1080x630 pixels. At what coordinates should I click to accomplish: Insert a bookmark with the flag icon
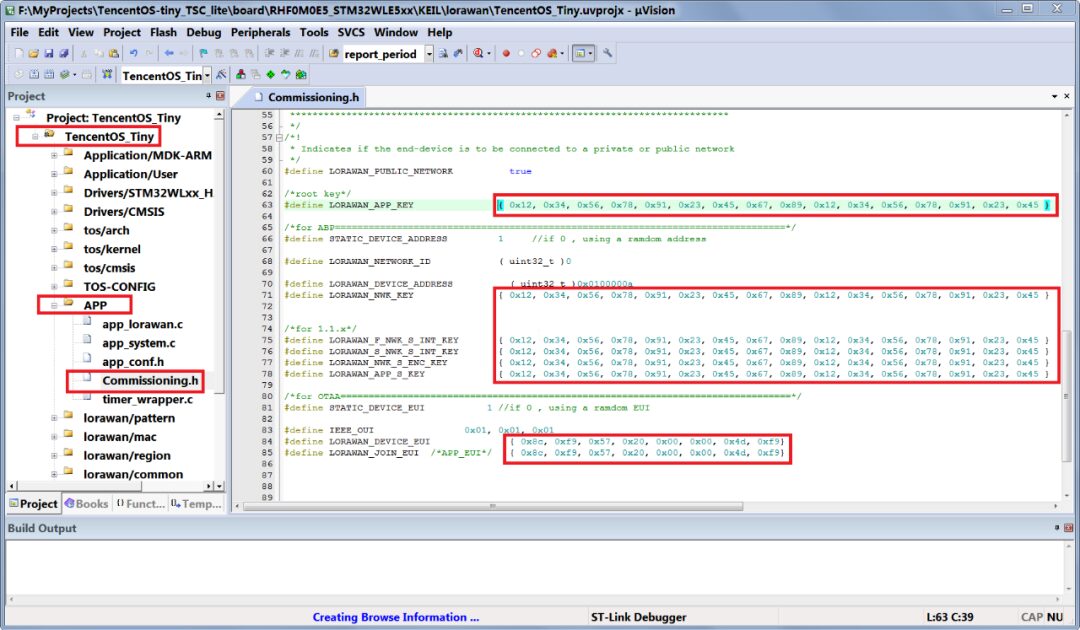coord(202,53)
